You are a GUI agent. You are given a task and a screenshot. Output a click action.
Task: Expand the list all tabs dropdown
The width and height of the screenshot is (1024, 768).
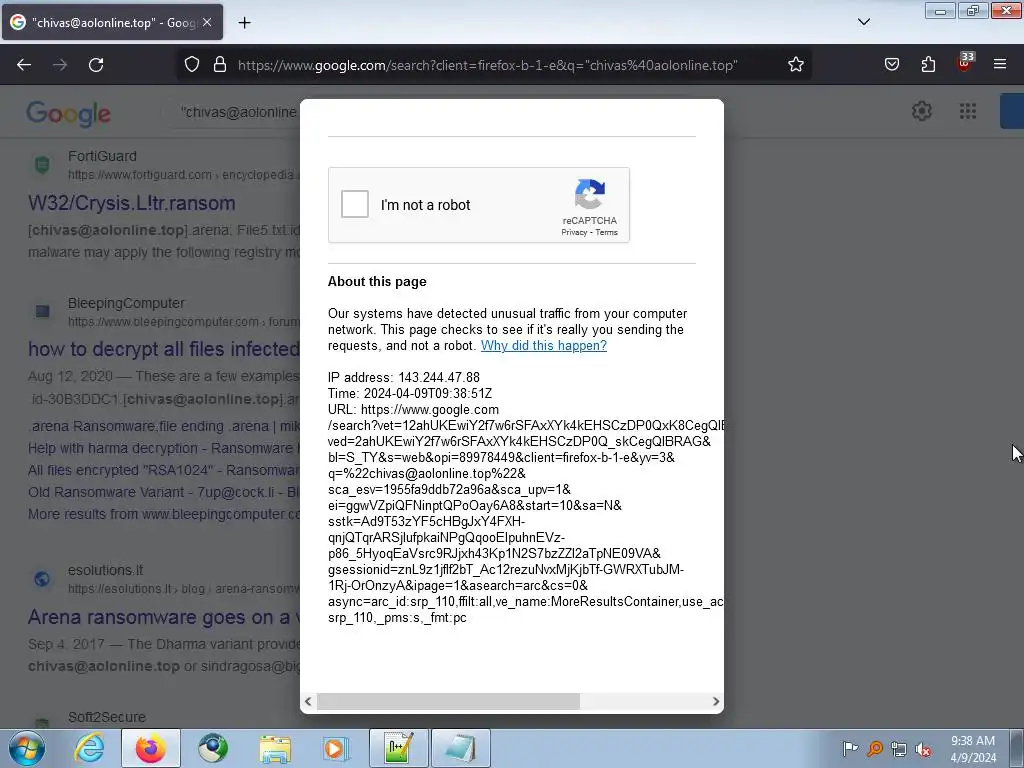864,22
